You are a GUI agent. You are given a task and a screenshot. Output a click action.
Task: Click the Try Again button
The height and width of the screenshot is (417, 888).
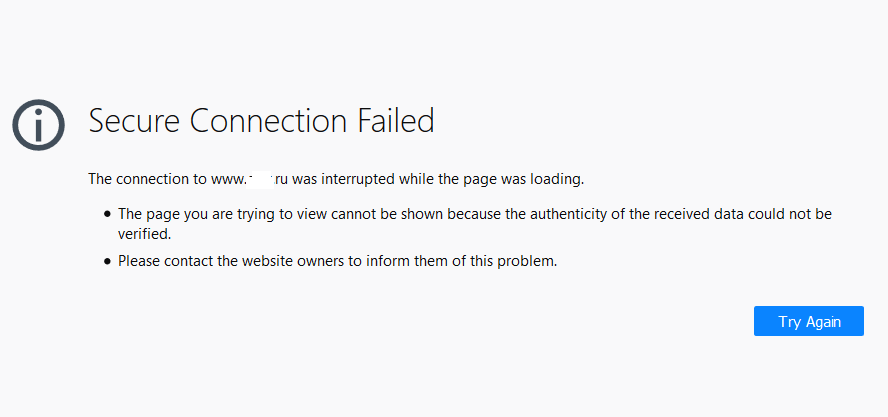(x=808, y=321)
